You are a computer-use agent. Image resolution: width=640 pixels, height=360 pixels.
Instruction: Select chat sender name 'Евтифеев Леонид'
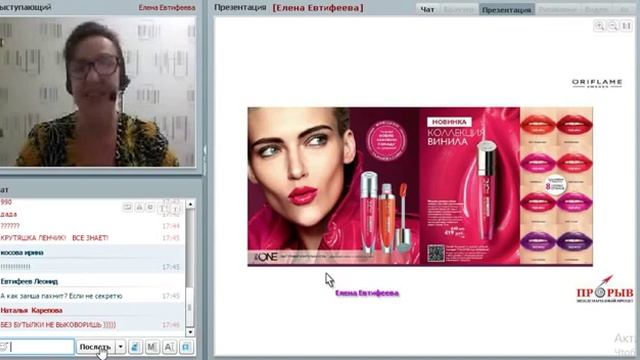[29, 282]
